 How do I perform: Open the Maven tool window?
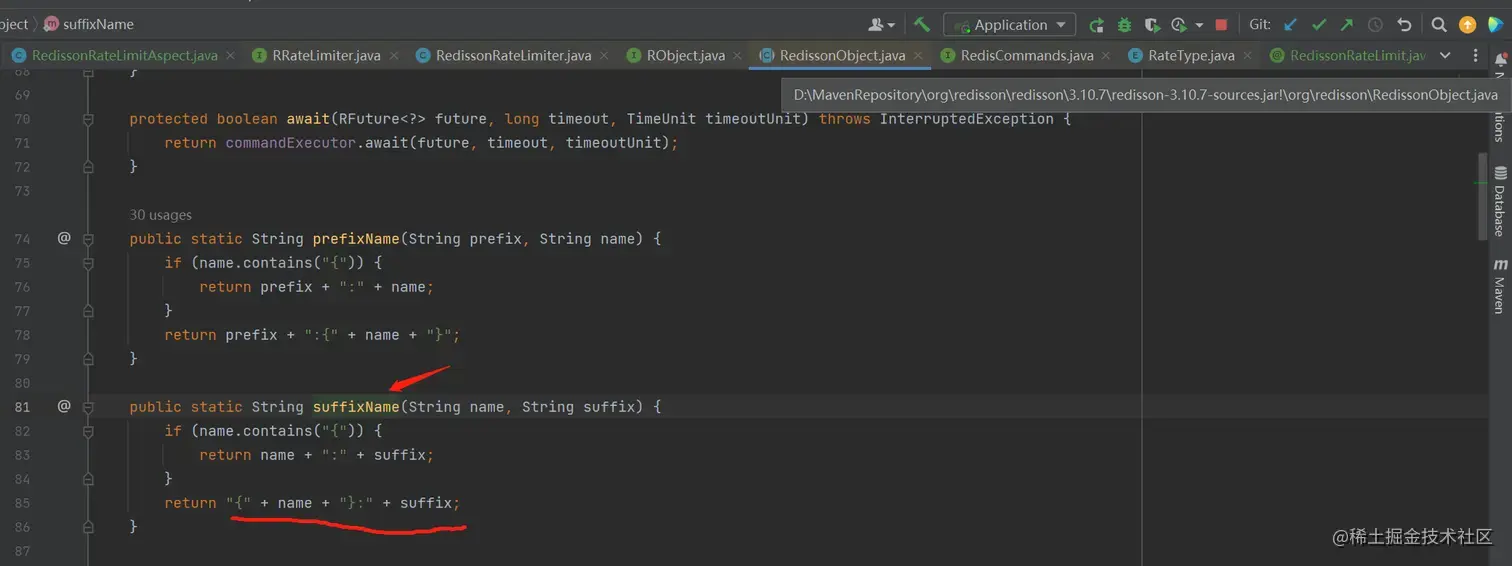click(x=1500, y=286)
